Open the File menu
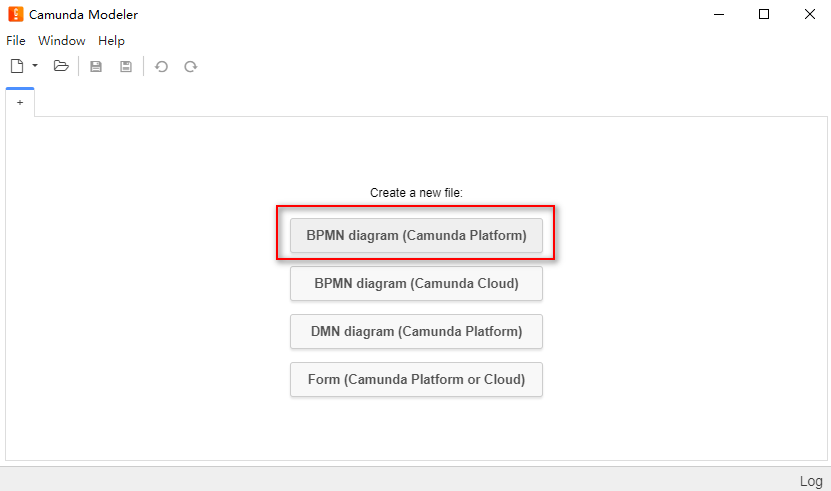The height and width of the screenshot is (491, 831). pos(16,41)
